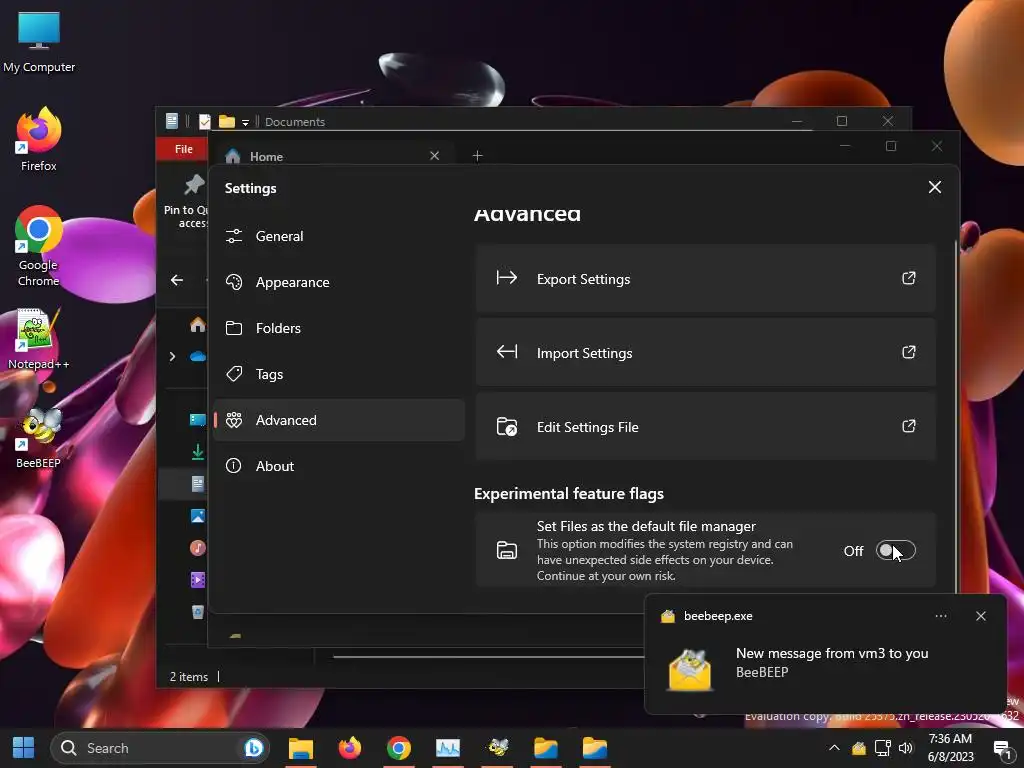Click Pin to Quick access icon
This screenshot has height=768, width=1024.
(x=193, y=185)
